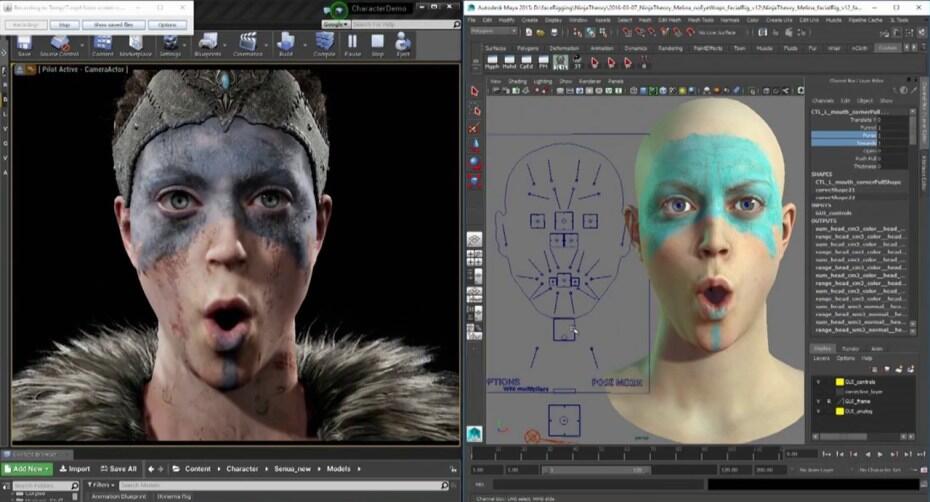The height and width of the screenshot is (502, 930).
Task: Click Show saved files button
Action: [x=113, y=24]
